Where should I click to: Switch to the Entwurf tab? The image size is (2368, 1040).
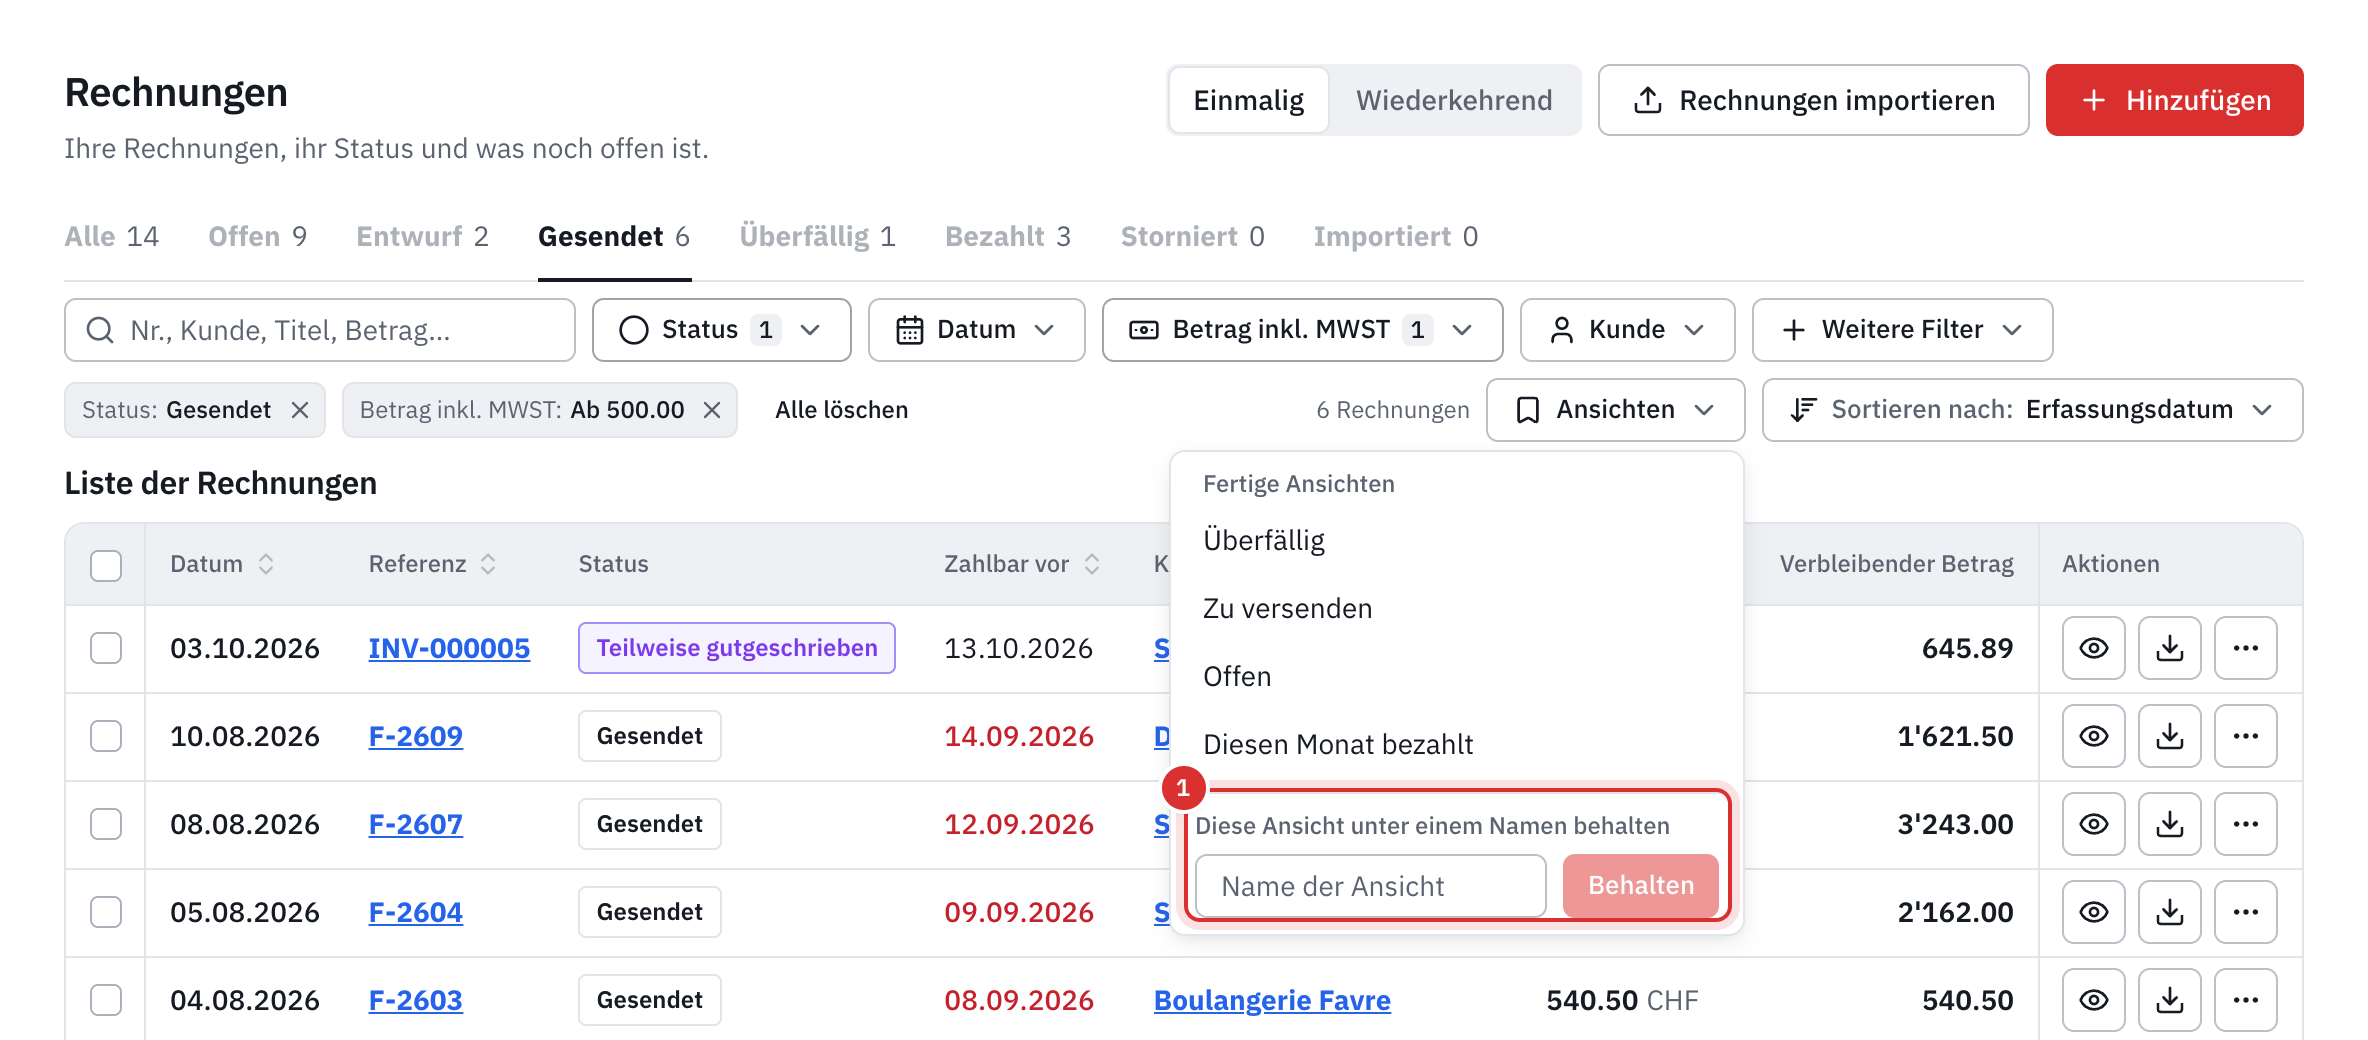point(422,237)
